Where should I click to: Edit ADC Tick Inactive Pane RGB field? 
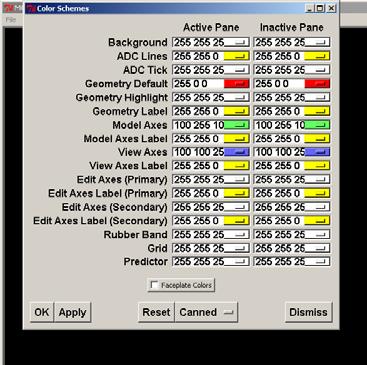coord(279,70)
